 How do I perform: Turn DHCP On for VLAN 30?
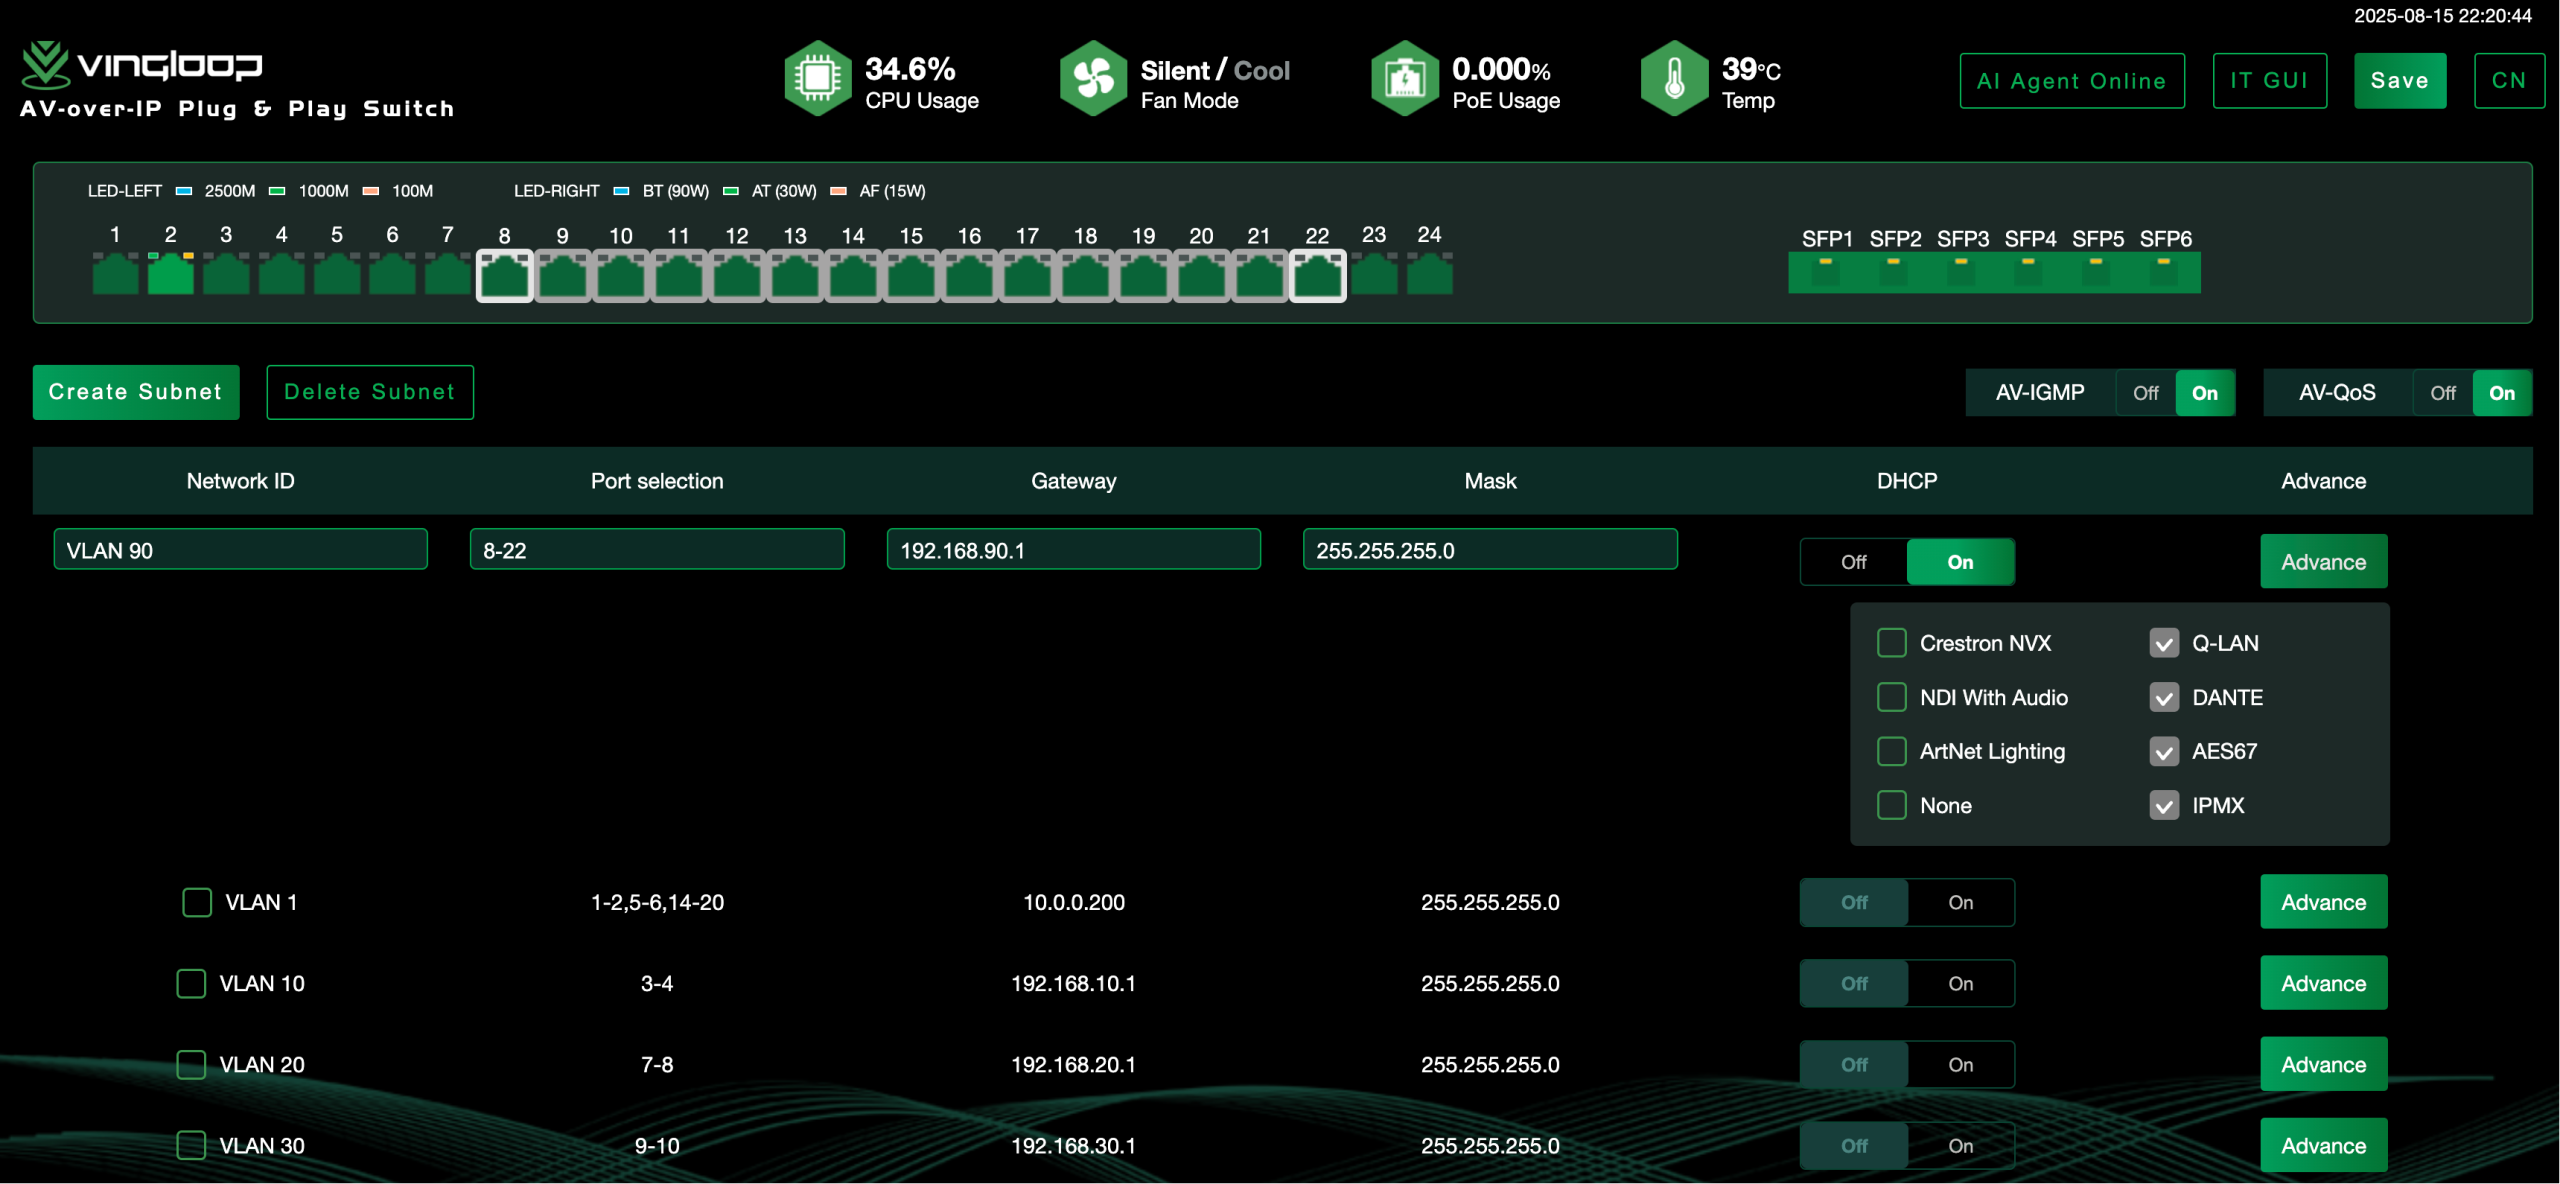point(1960,1145)
